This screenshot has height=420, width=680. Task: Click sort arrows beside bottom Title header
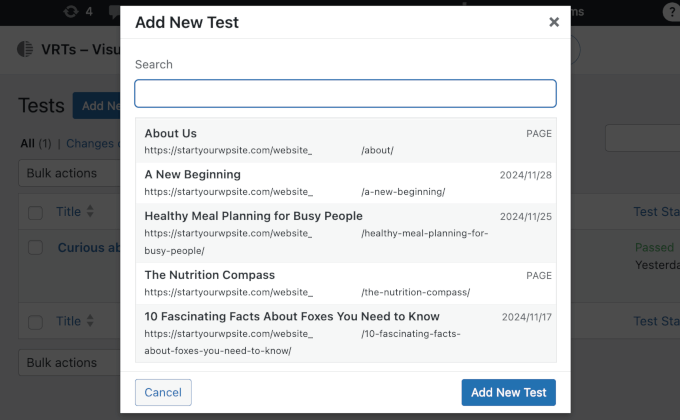pyautogui.click(x=90, y=322)
